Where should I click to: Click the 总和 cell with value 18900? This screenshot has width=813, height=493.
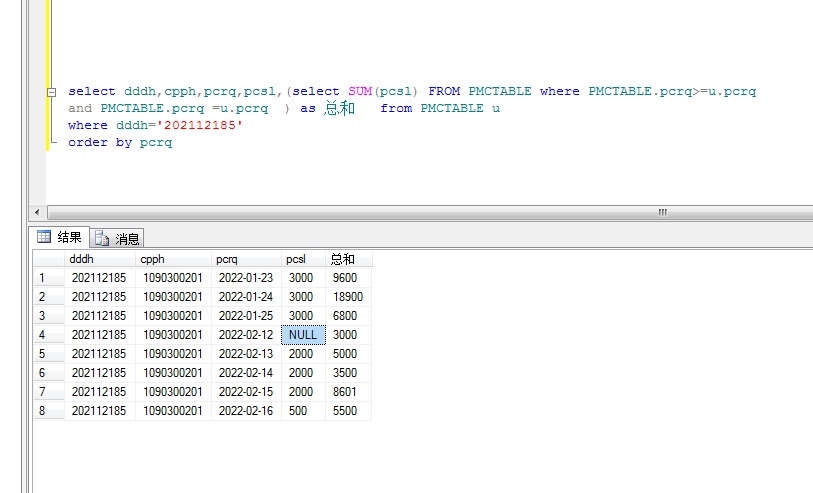tap(348, 297)
